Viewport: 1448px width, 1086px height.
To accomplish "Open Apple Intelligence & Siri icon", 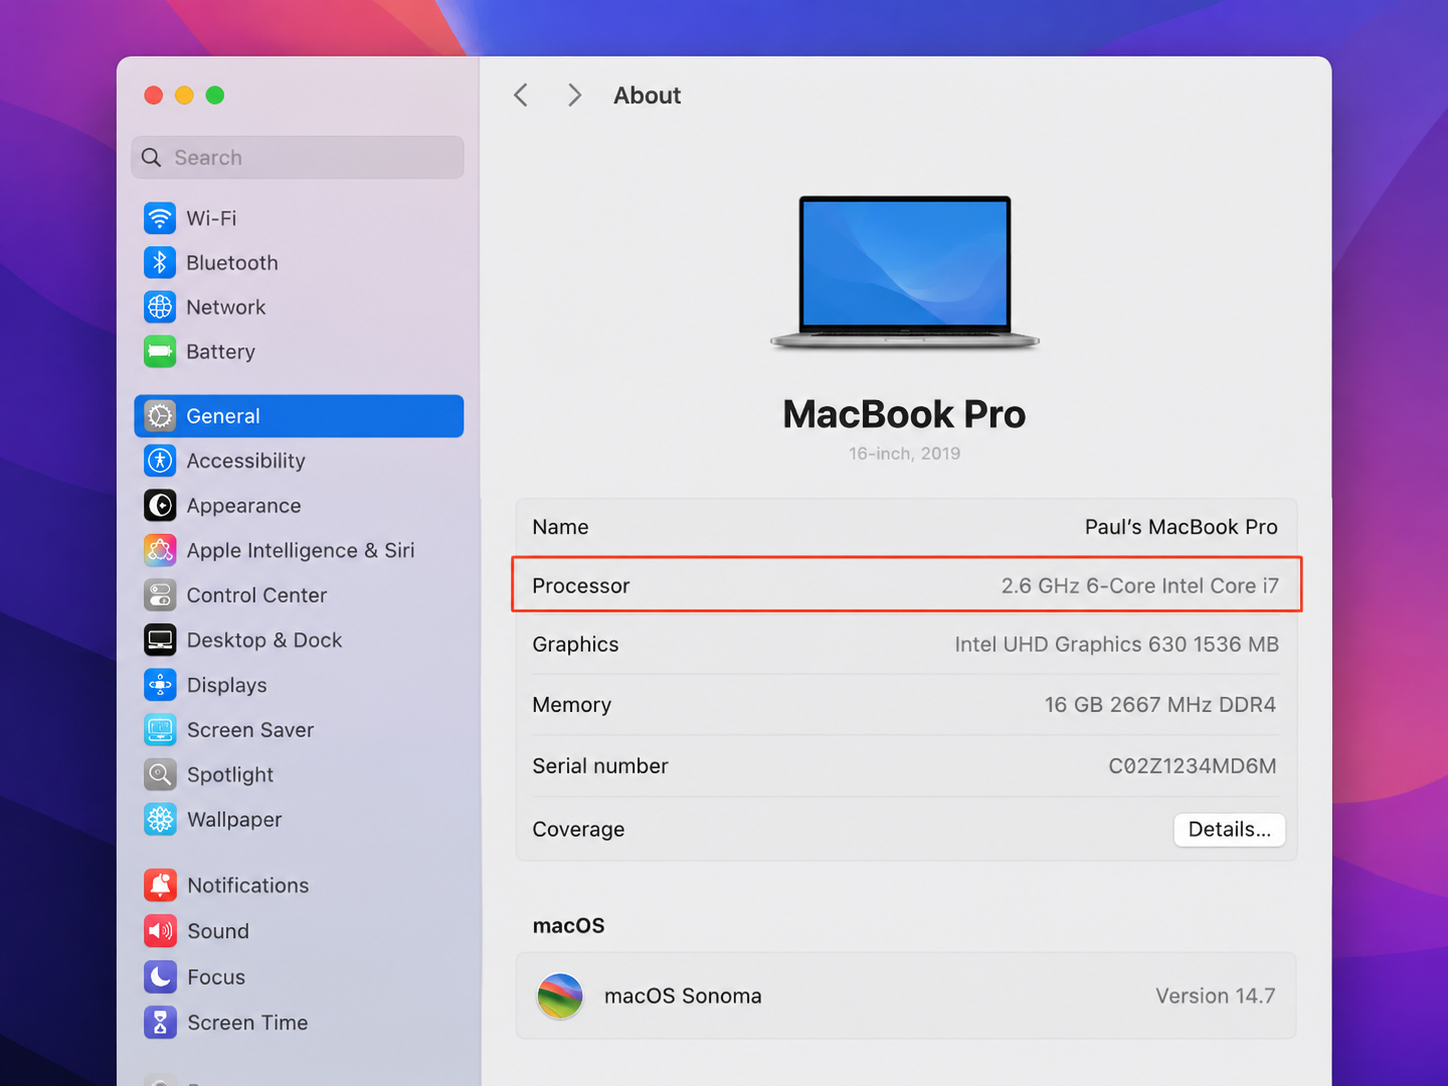I will click(x=160, y=550).
